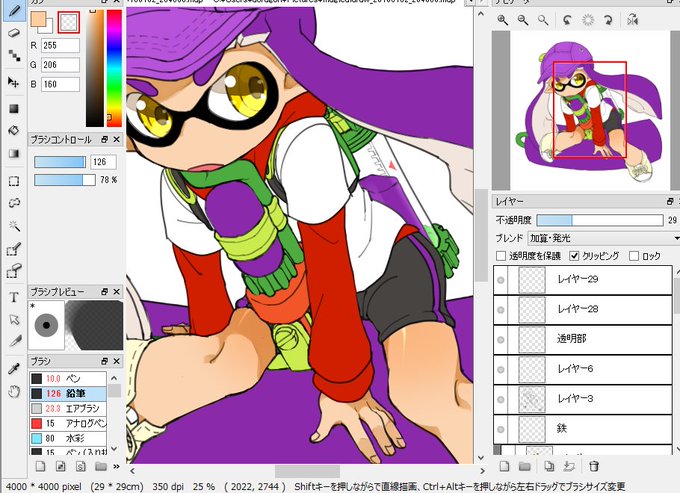Viewport: 680px width, 493px height.
Task: Select the Selection Eraser tool
Action: 14,271
